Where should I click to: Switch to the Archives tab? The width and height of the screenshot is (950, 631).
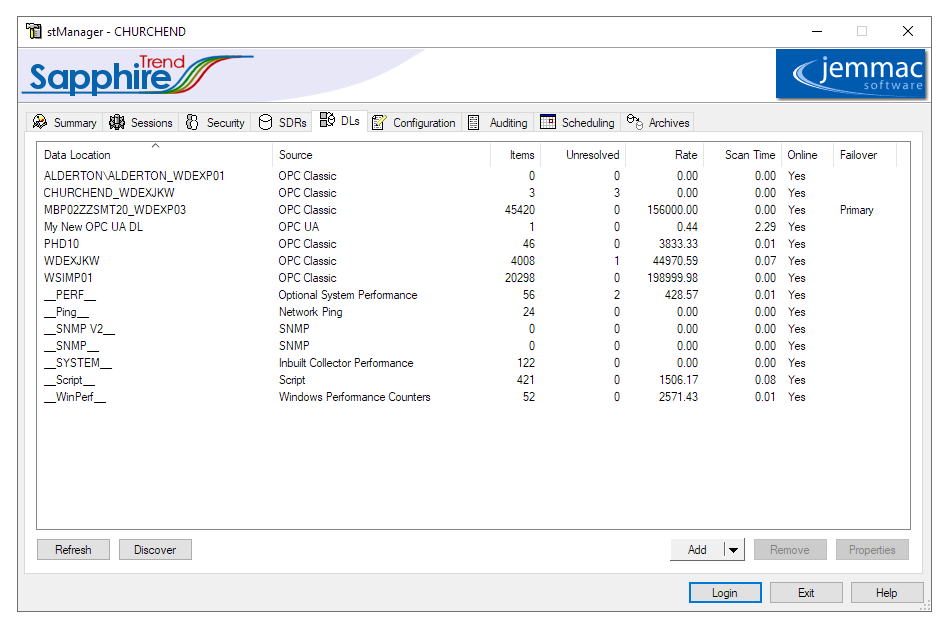[658, 122]
